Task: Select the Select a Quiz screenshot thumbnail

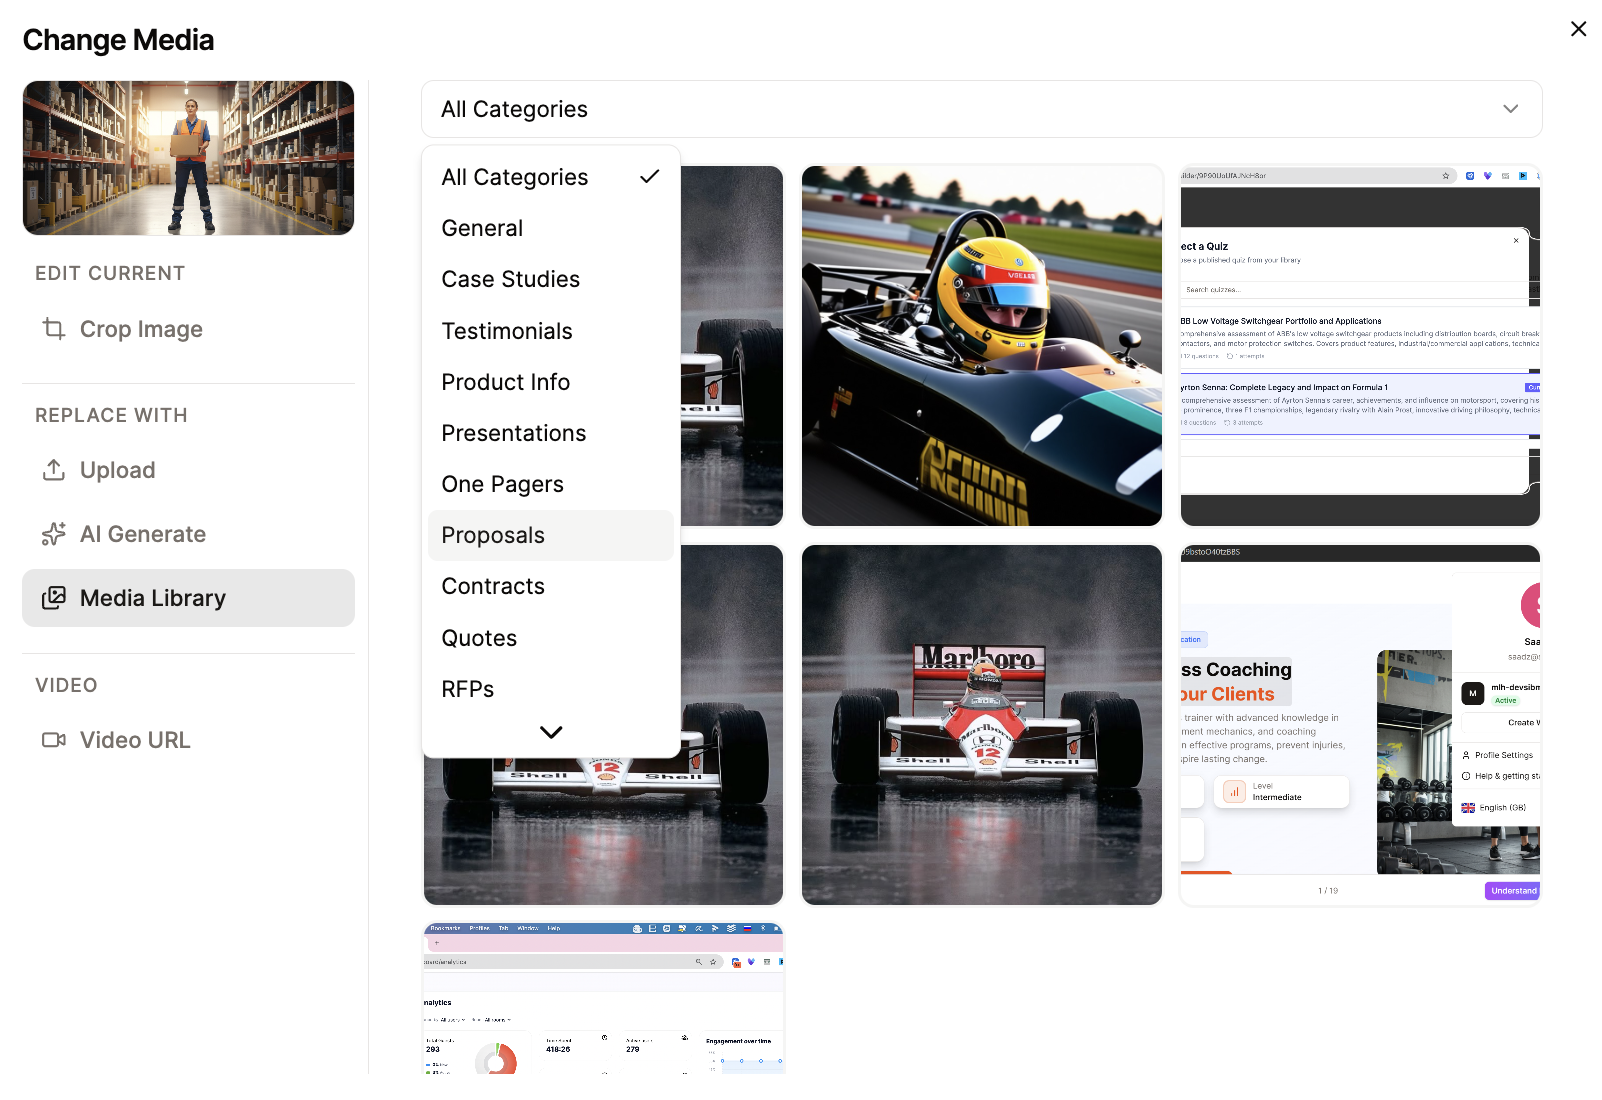Action: (1360, 346)
